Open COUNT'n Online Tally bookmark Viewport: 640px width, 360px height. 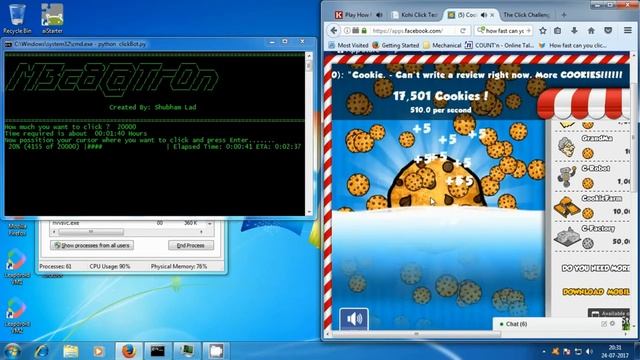[x=500, y=45]
